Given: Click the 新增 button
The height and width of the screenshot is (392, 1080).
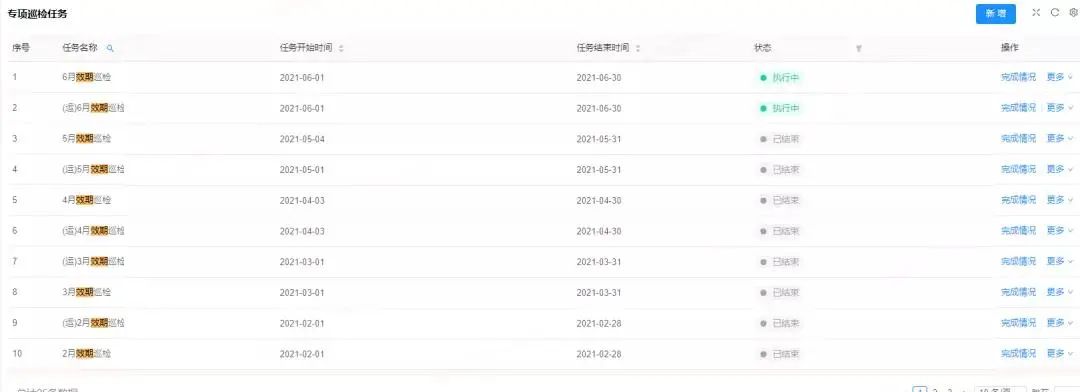Looking at the screenshot, I should click(995, 14).
